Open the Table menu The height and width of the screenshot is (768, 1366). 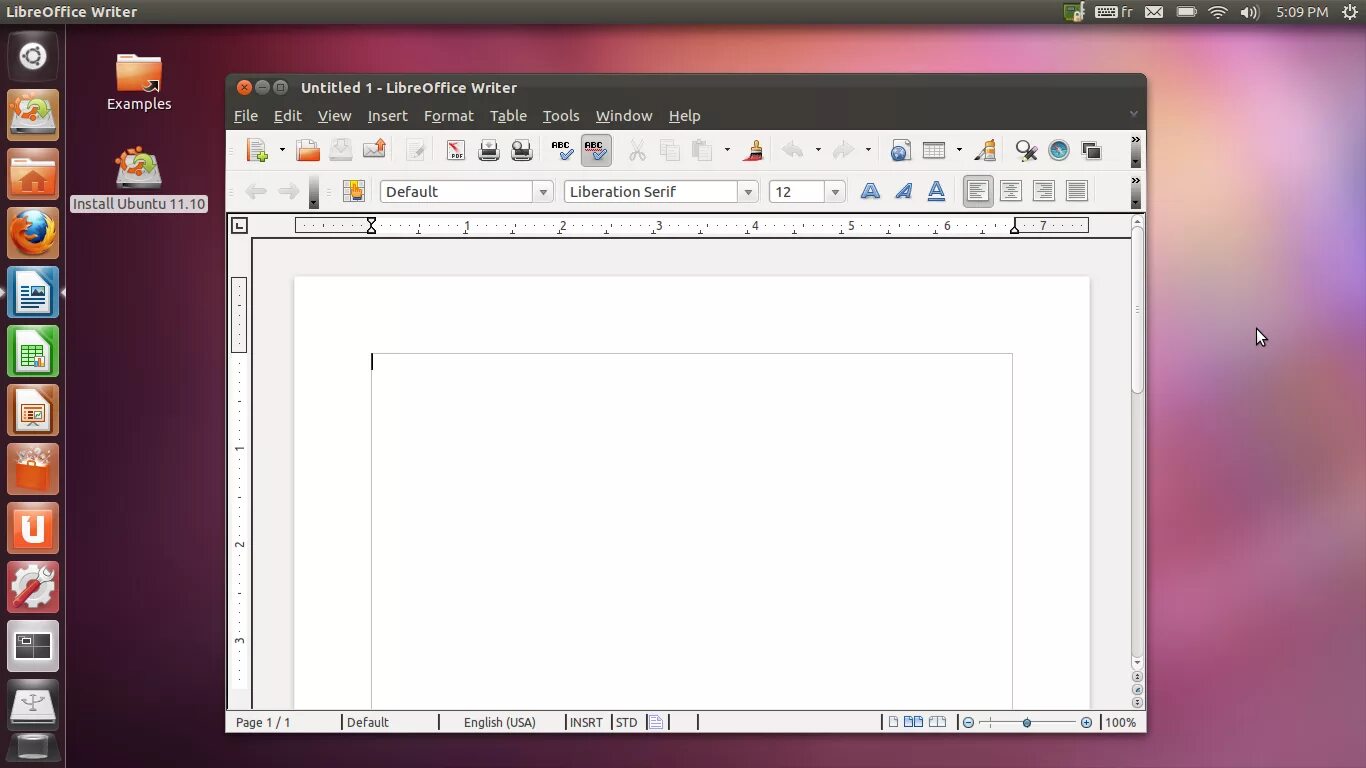[x=508, y=116]
